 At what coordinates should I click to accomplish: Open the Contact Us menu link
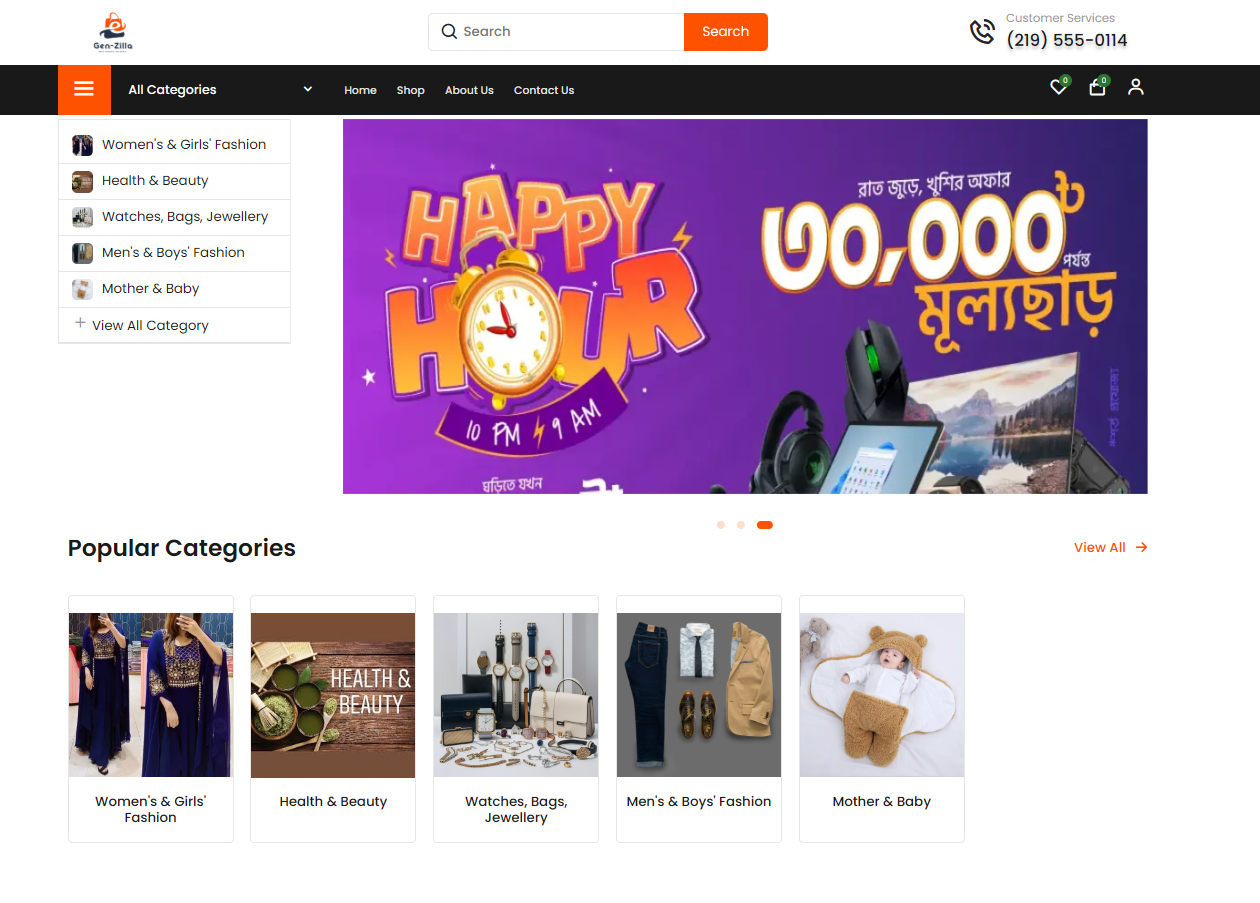tap(544, 90)
